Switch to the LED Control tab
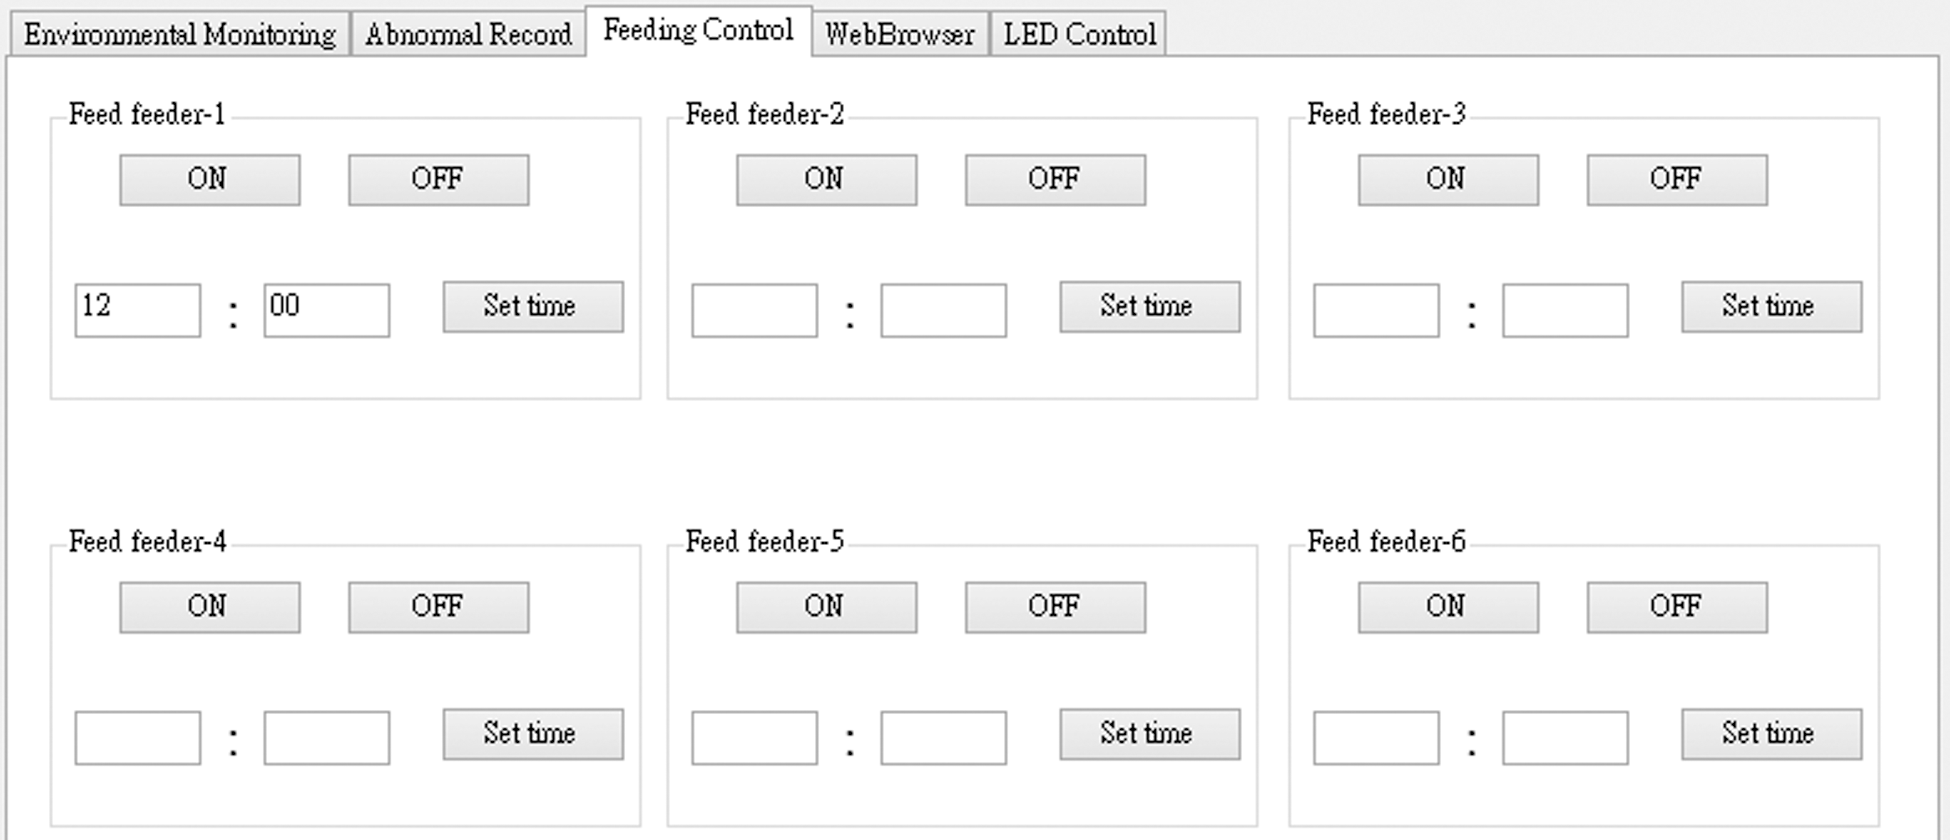The image size is (1950, 840). tap(1079, 35)
